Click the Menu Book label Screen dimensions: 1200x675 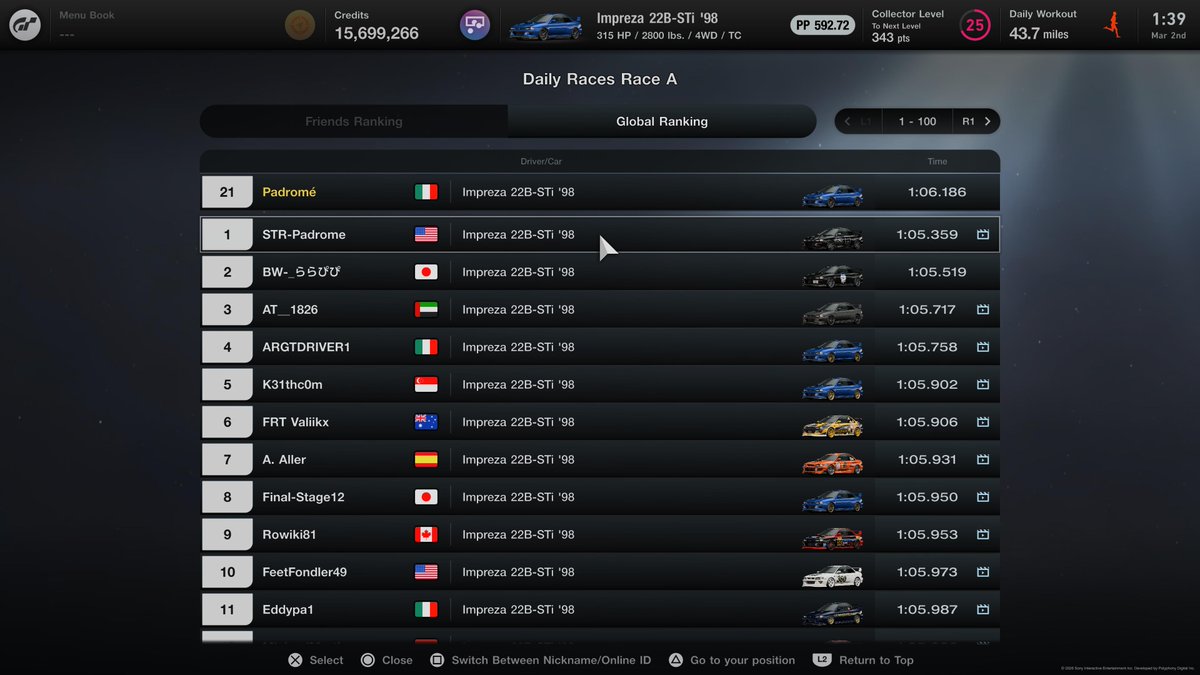87,16
